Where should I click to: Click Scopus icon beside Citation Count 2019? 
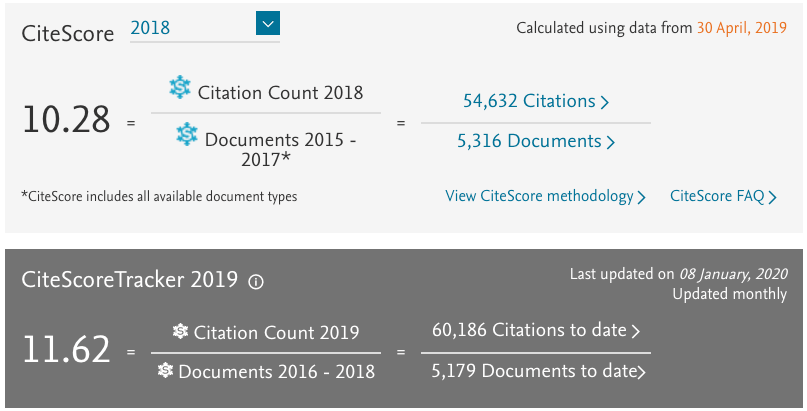180,332
